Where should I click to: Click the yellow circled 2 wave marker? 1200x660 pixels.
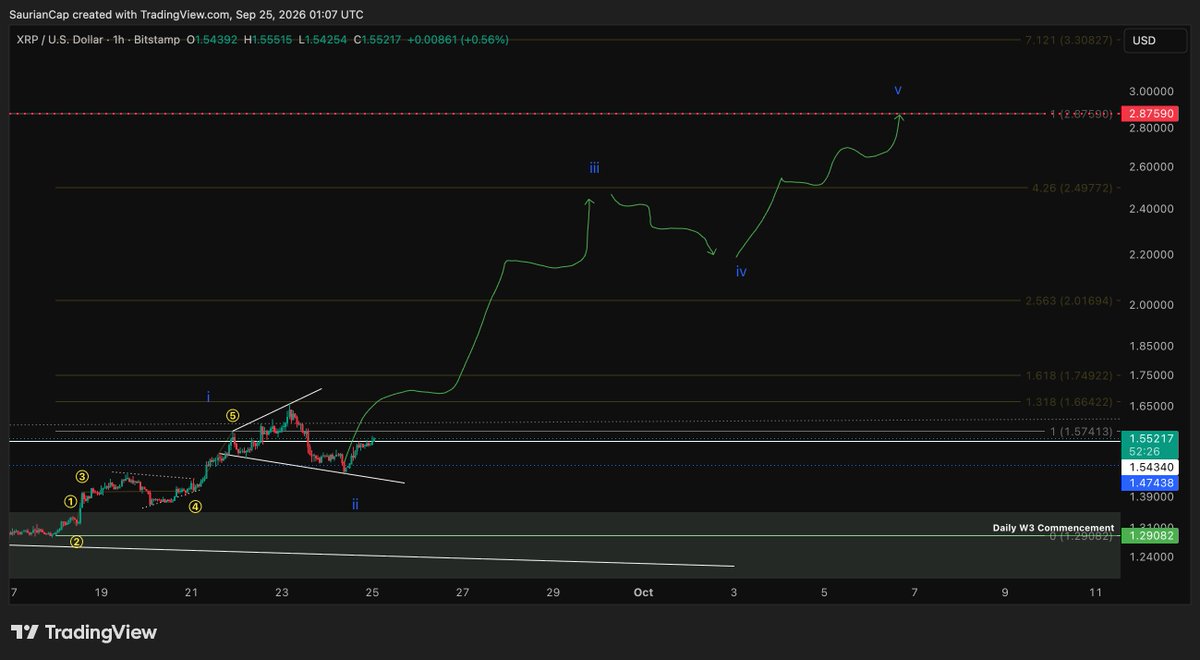(76, 542)
